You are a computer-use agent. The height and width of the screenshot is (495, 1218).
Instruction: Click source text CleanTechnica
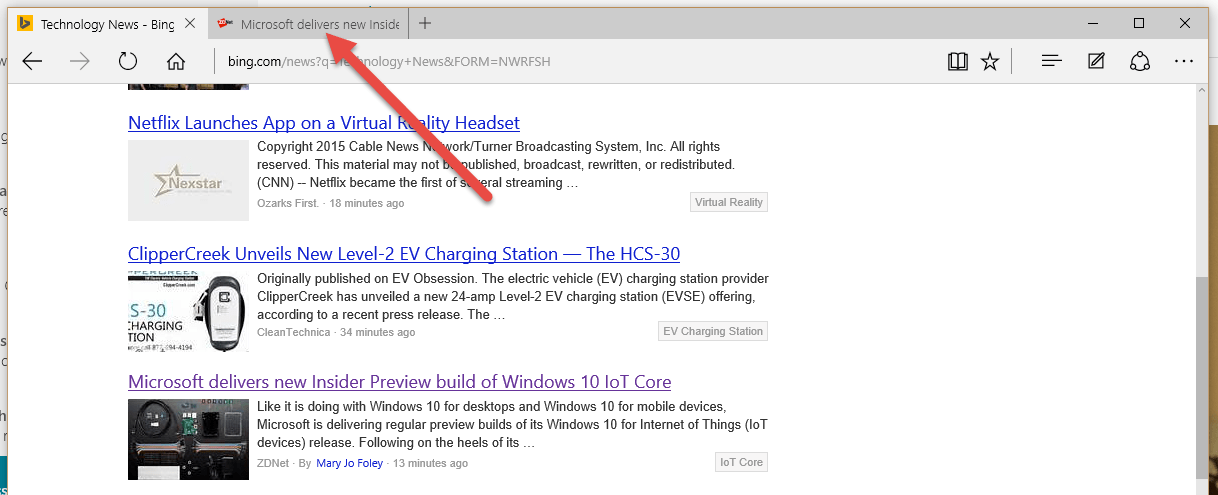tap(293, 332)
